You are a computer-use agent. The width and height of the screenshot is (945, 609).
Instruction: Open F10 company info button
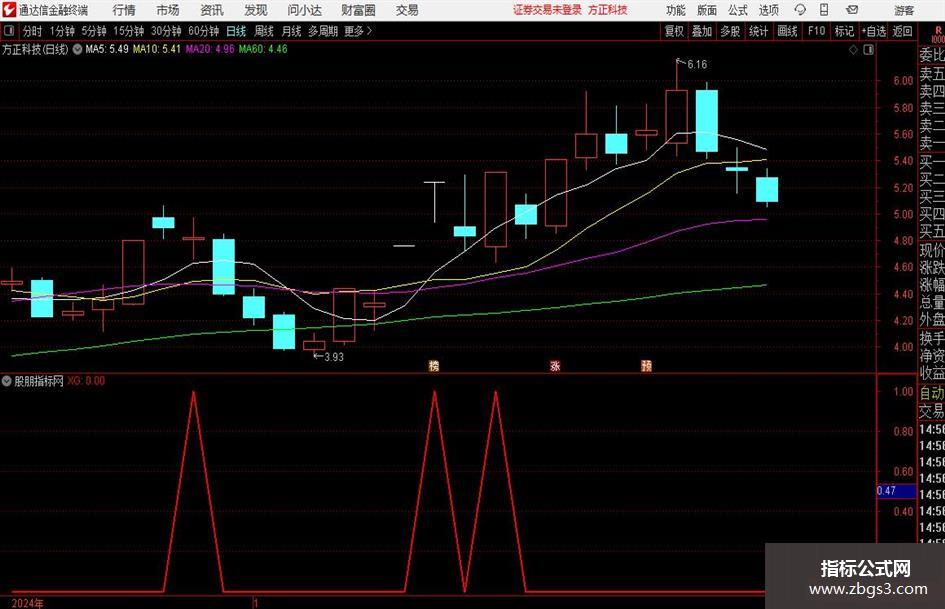[817, 31]
